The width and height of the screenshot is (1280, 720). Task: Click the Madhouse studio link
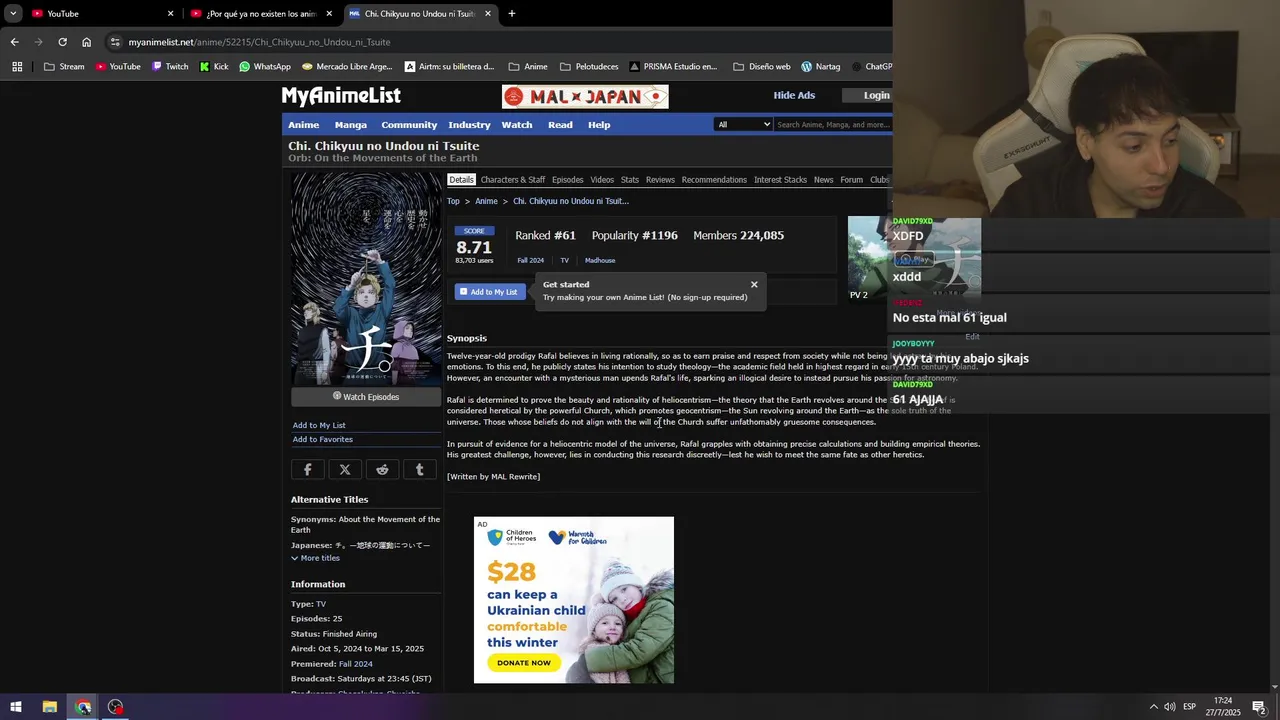[600, 260]
